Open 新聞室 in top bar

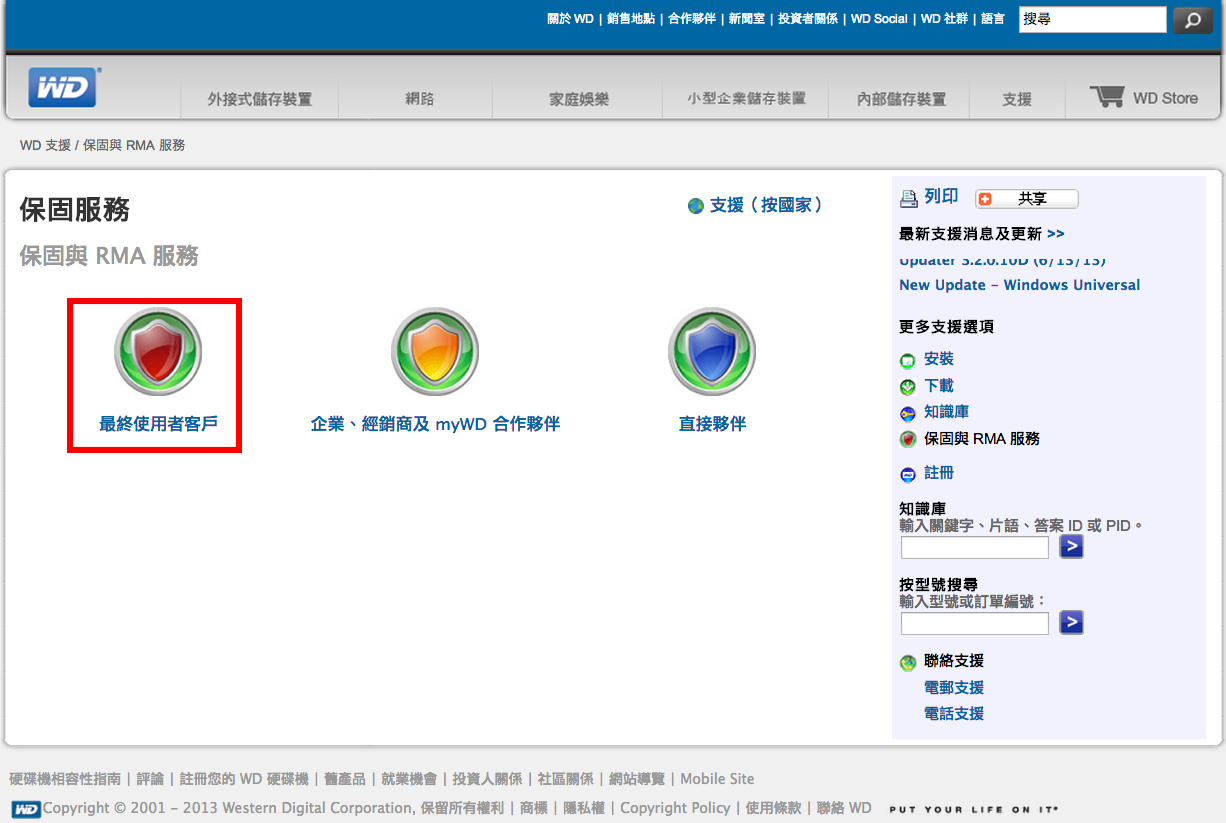pos(747,19)
